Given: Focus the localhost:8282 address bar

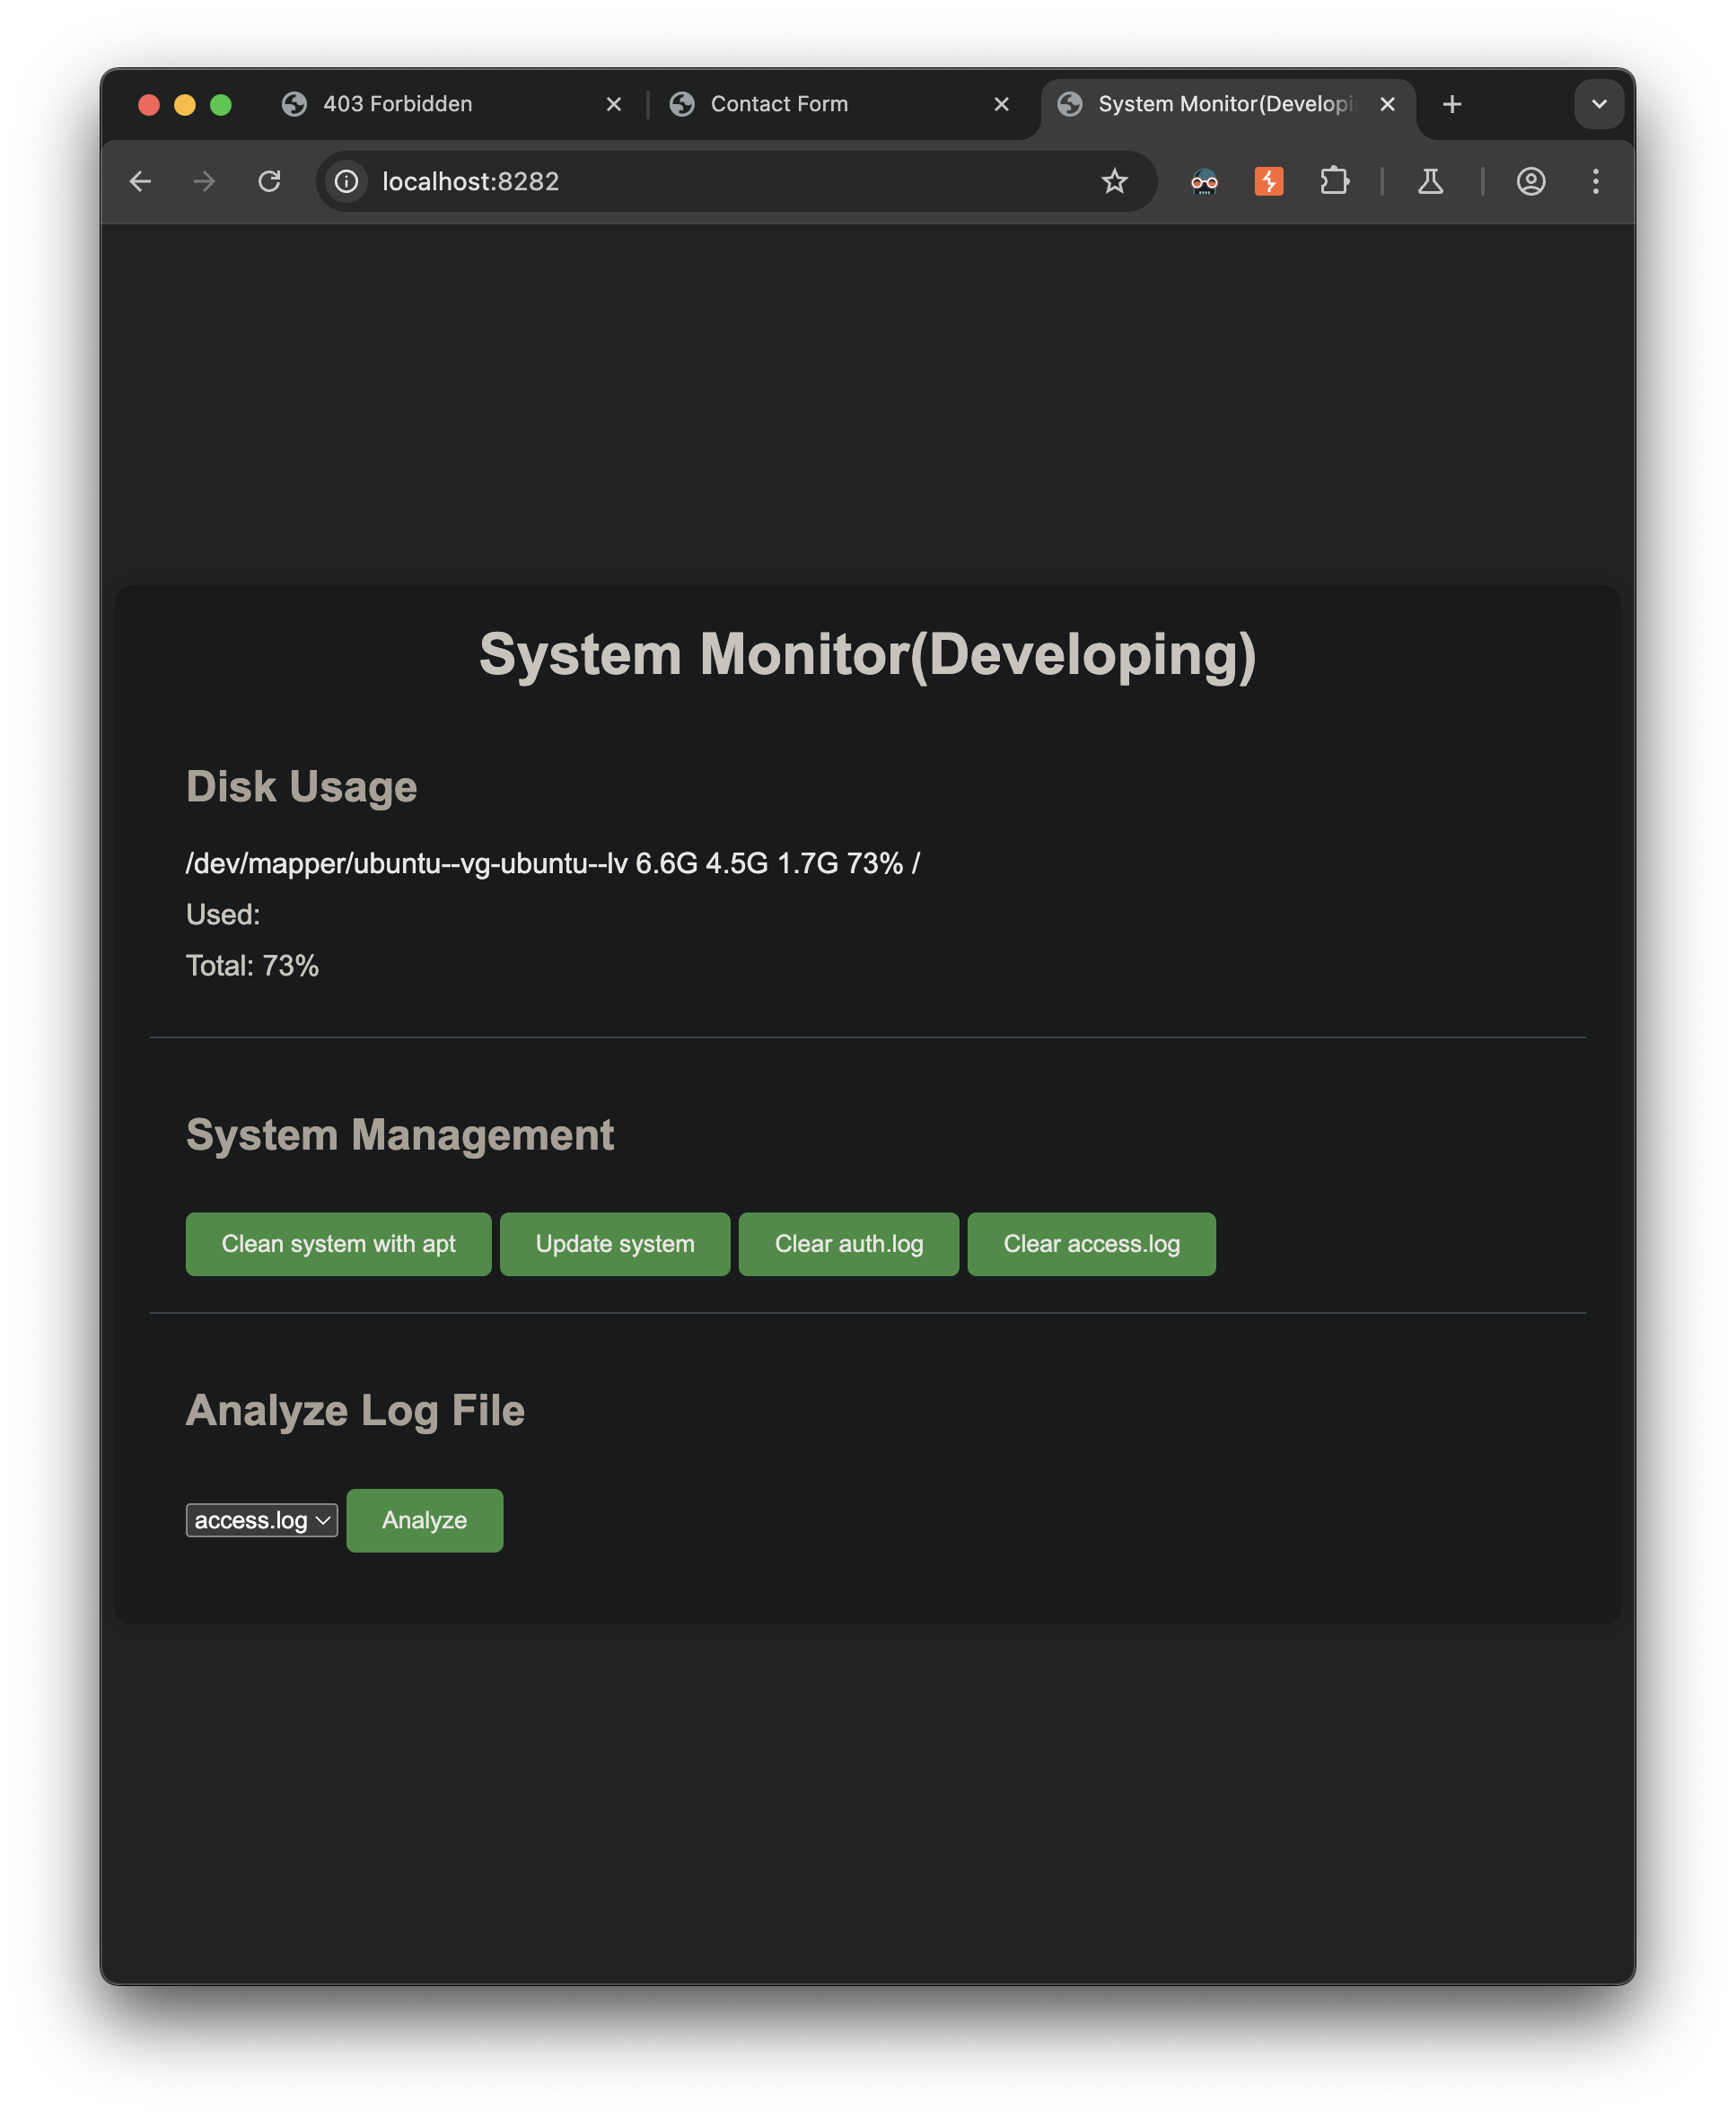Looking at the screenshot, I should pyautogui.click(x=700, y=181).
